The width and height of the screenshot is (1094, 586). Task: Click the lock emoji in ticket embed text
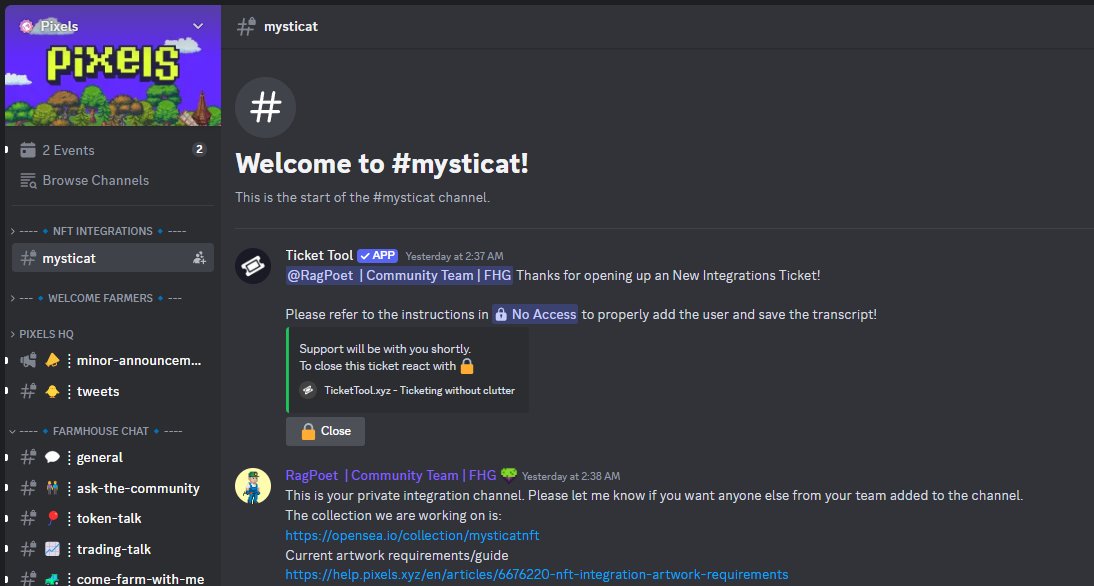point(467,366)
